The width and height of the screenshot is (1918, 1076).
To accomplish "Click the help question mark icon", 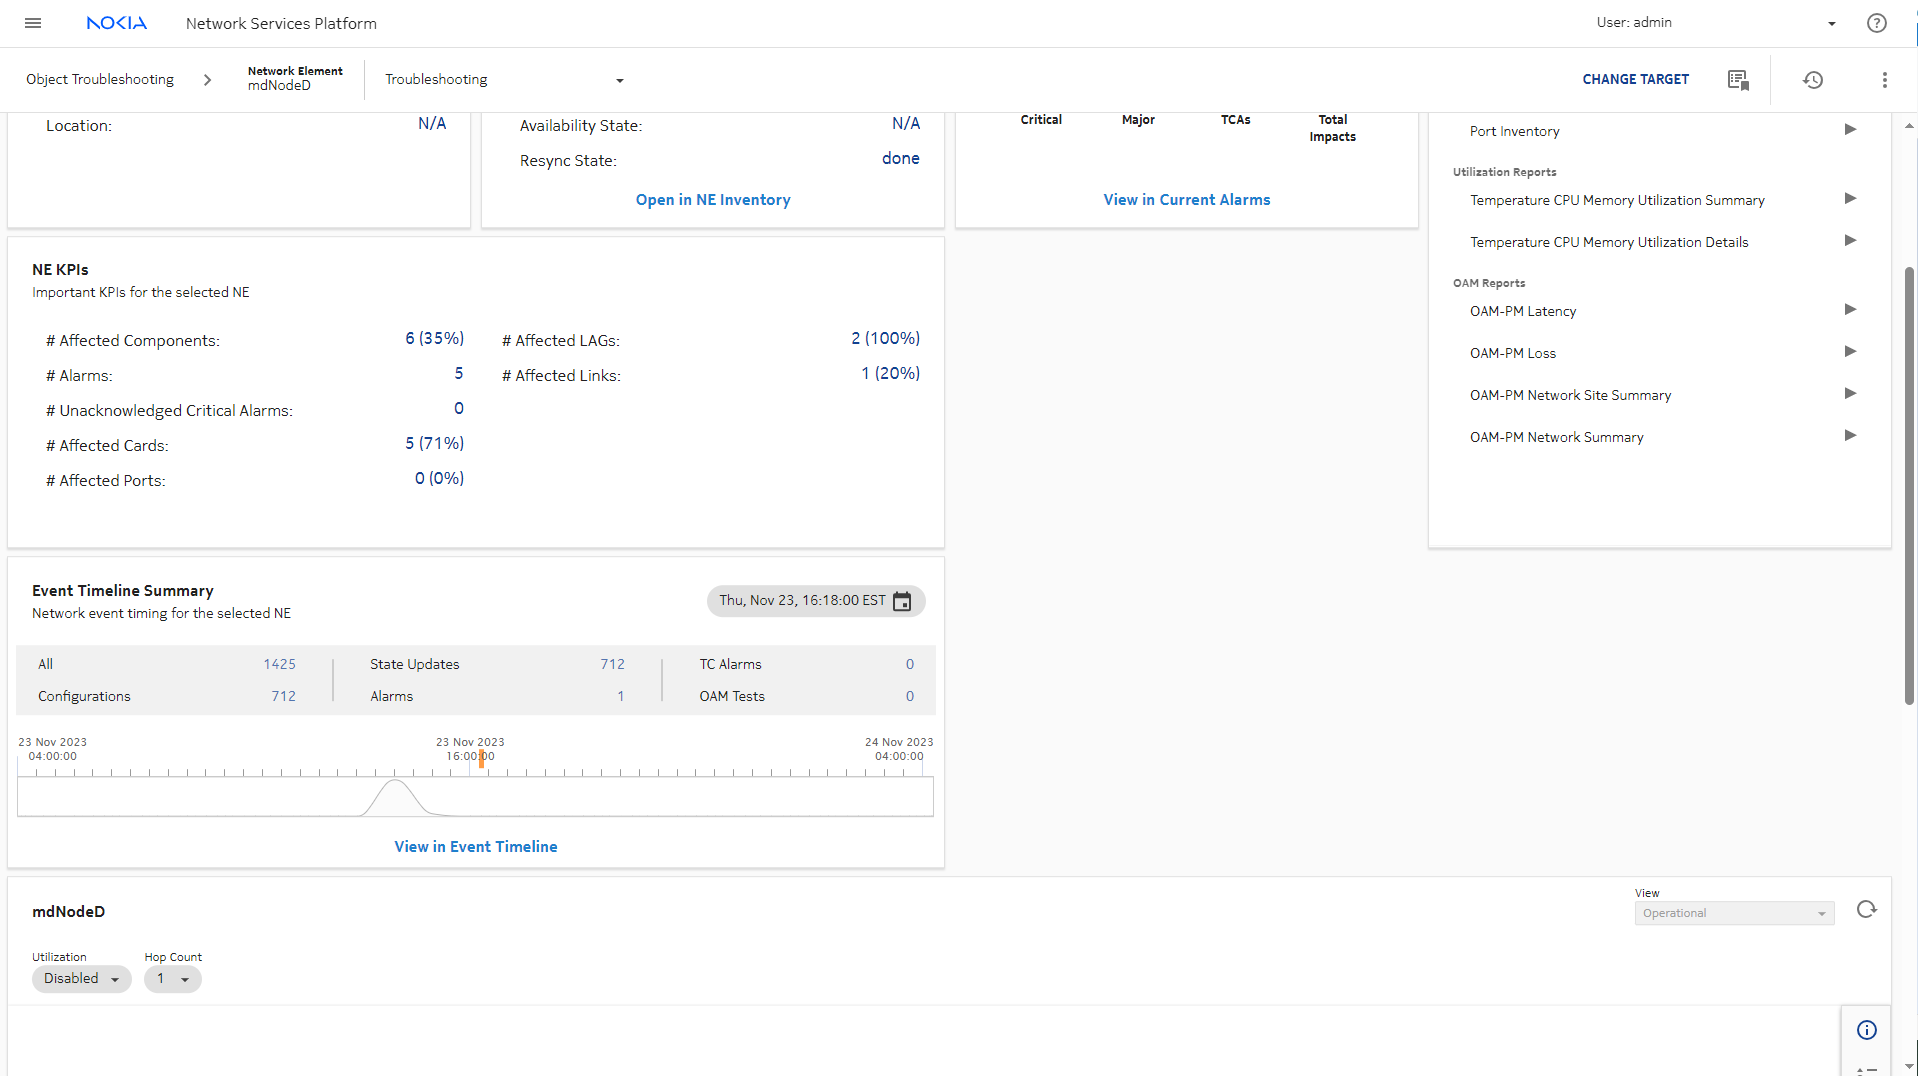I will (1876, 23).
